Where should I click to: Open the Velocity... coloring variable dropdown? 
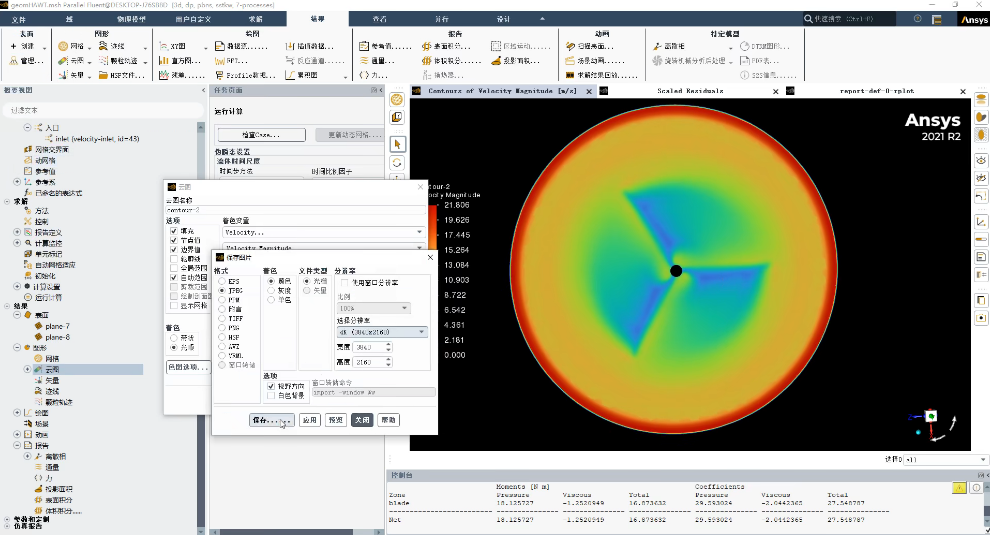pyautogui.click(x=324, y=232)
